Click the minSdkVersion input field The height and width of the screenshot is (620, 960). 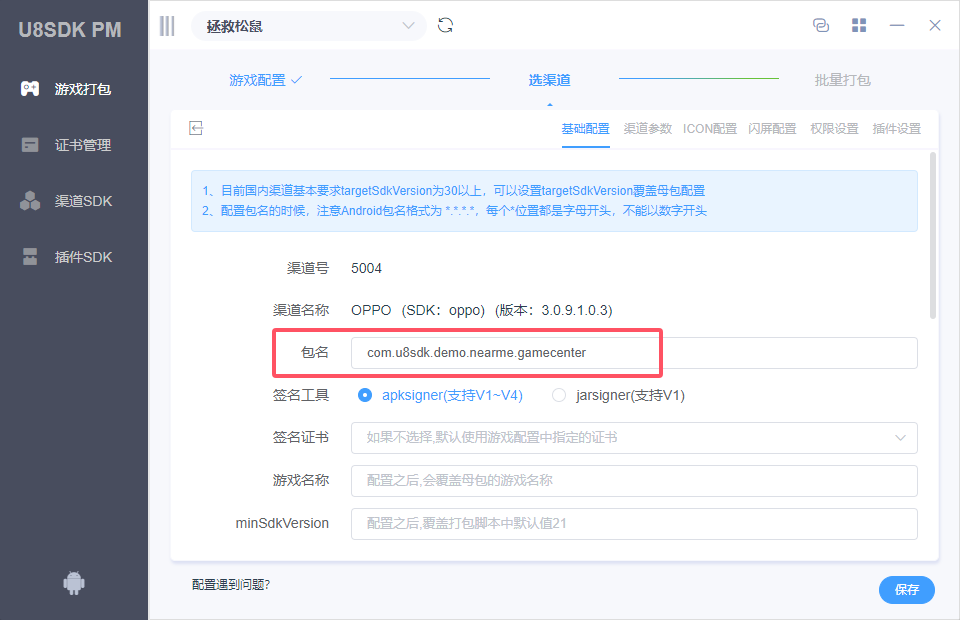(634, 523)
